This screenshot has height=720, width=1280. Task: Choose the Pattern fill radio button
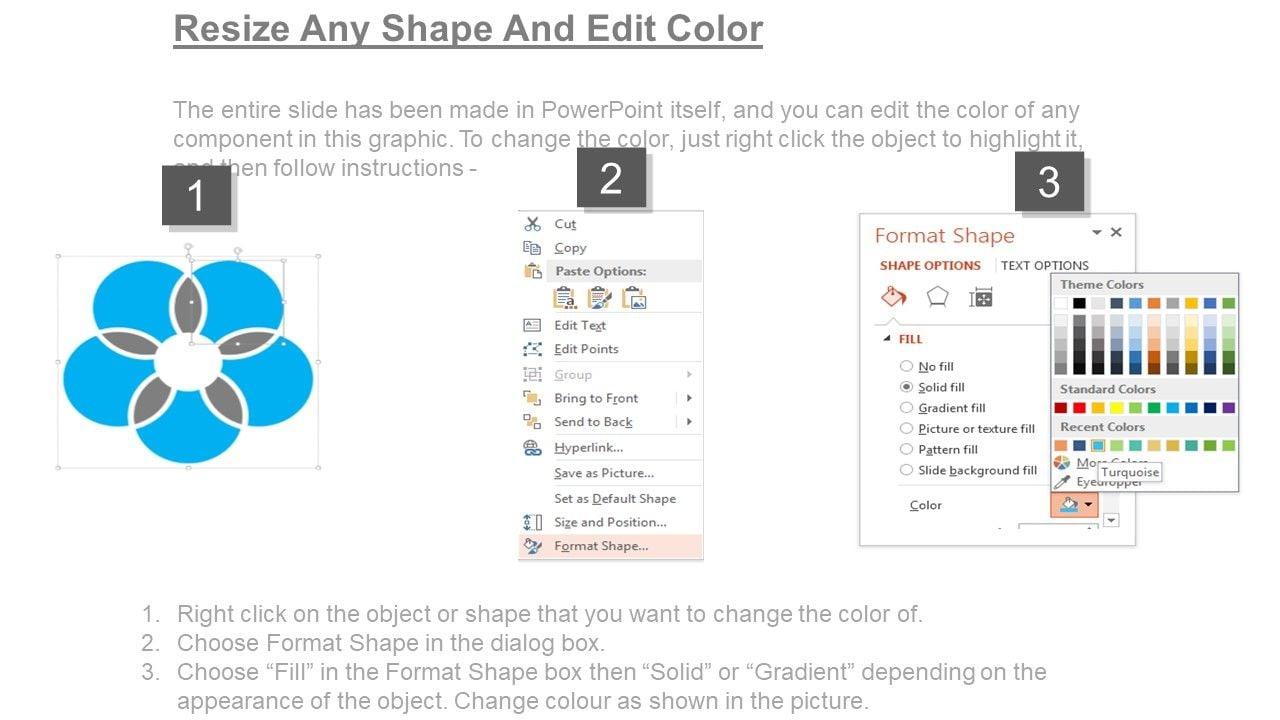click(x=907, y=450)
